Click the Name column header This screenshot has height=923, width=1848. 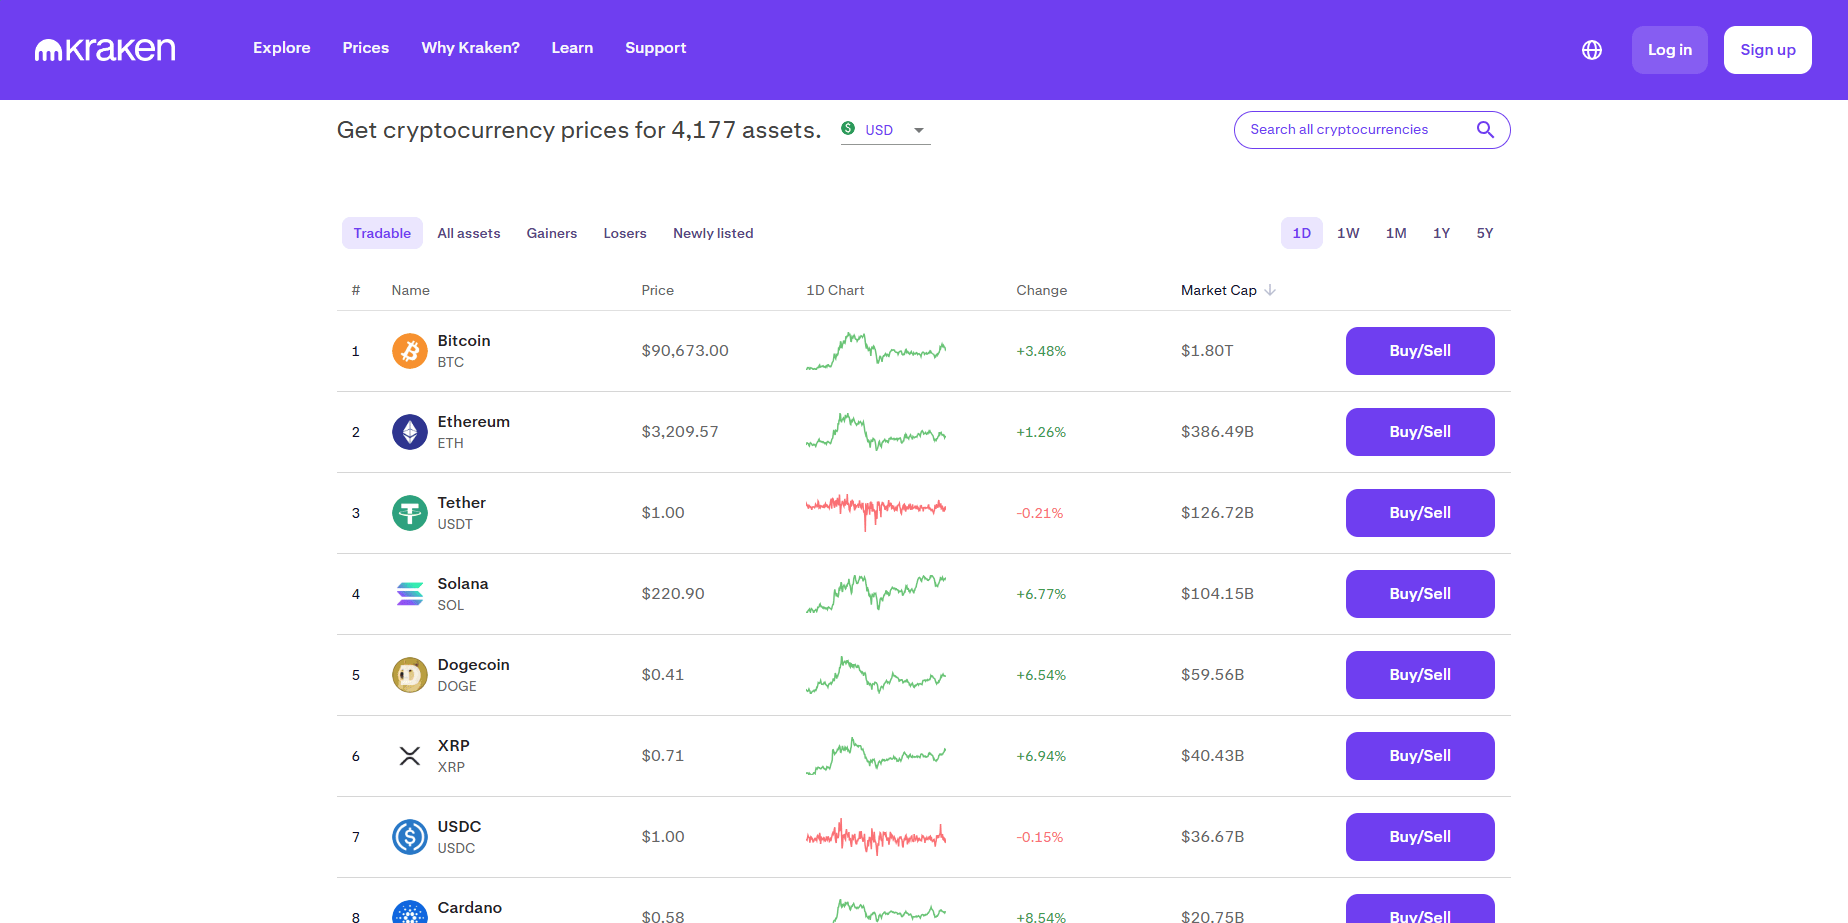pyautogui.click(x=411, y=290)
